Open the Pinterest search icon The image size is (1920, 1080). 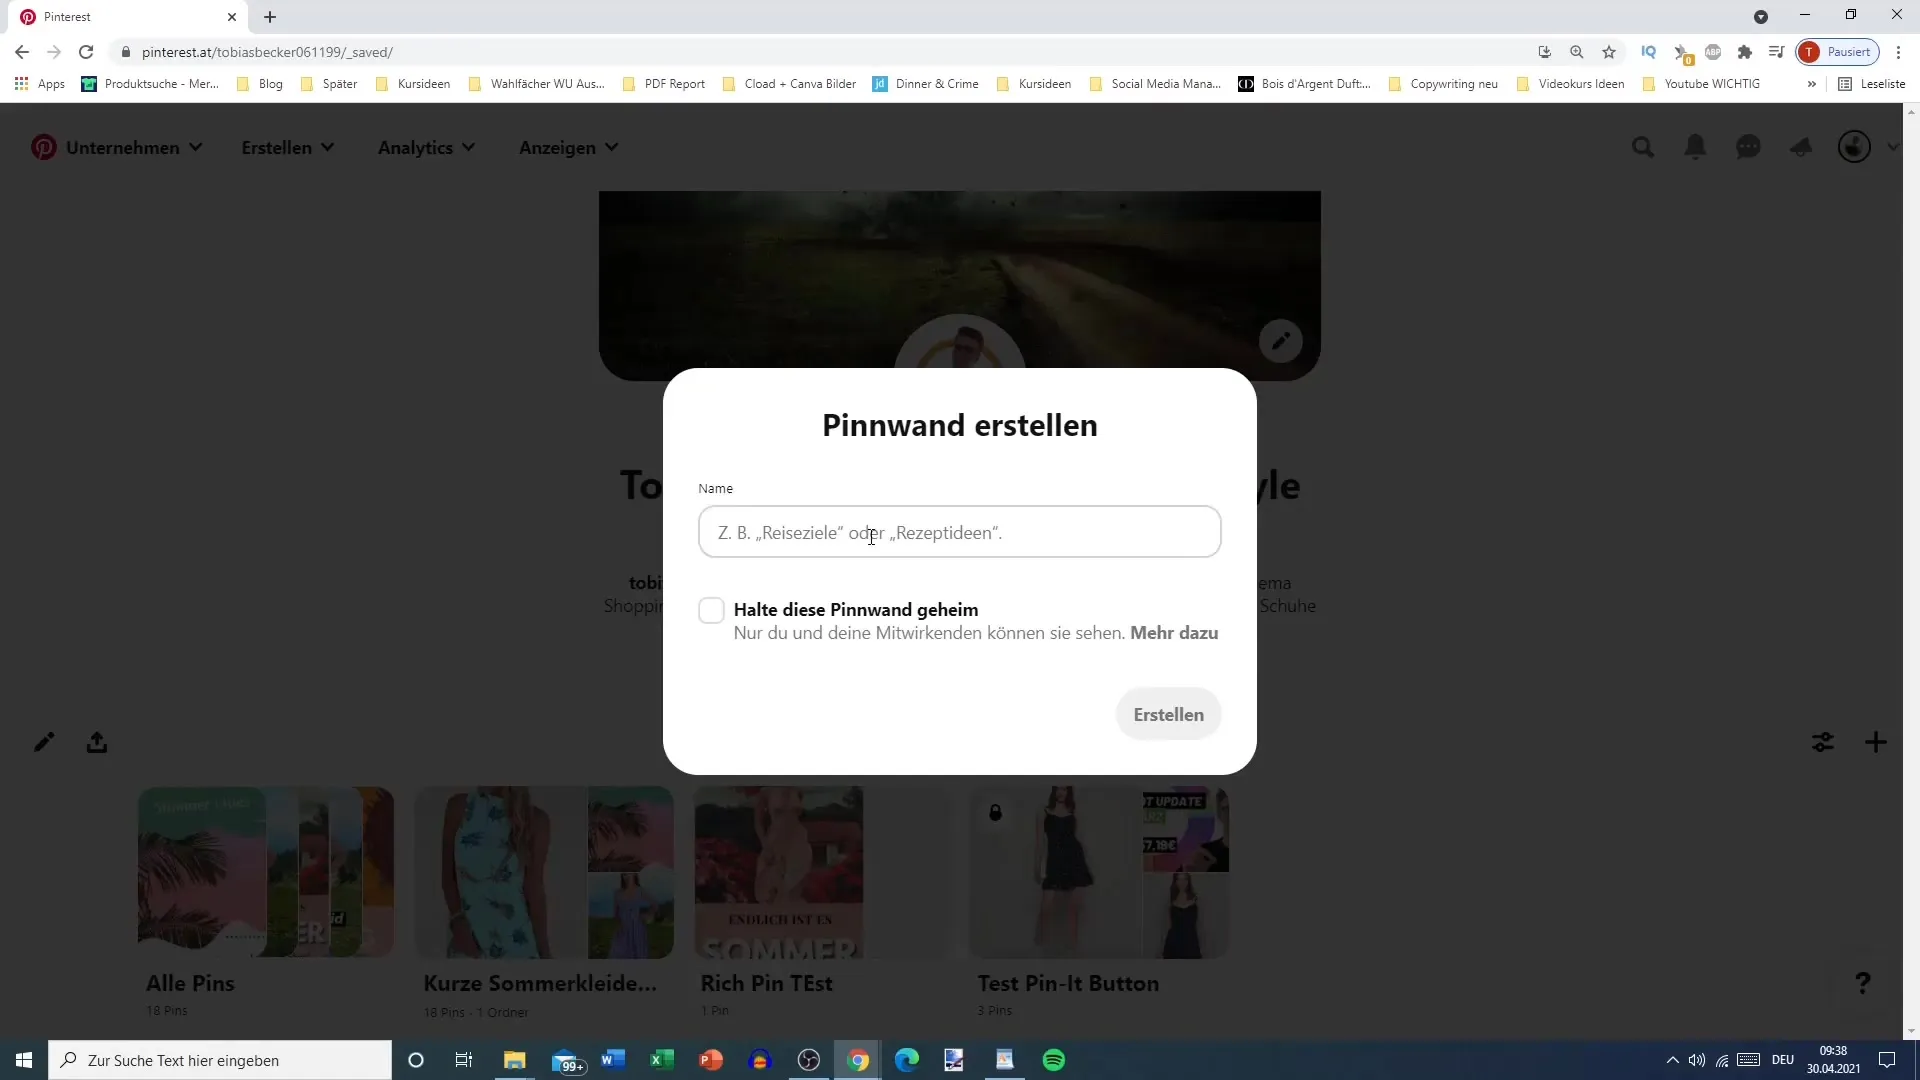point(1643,148)
